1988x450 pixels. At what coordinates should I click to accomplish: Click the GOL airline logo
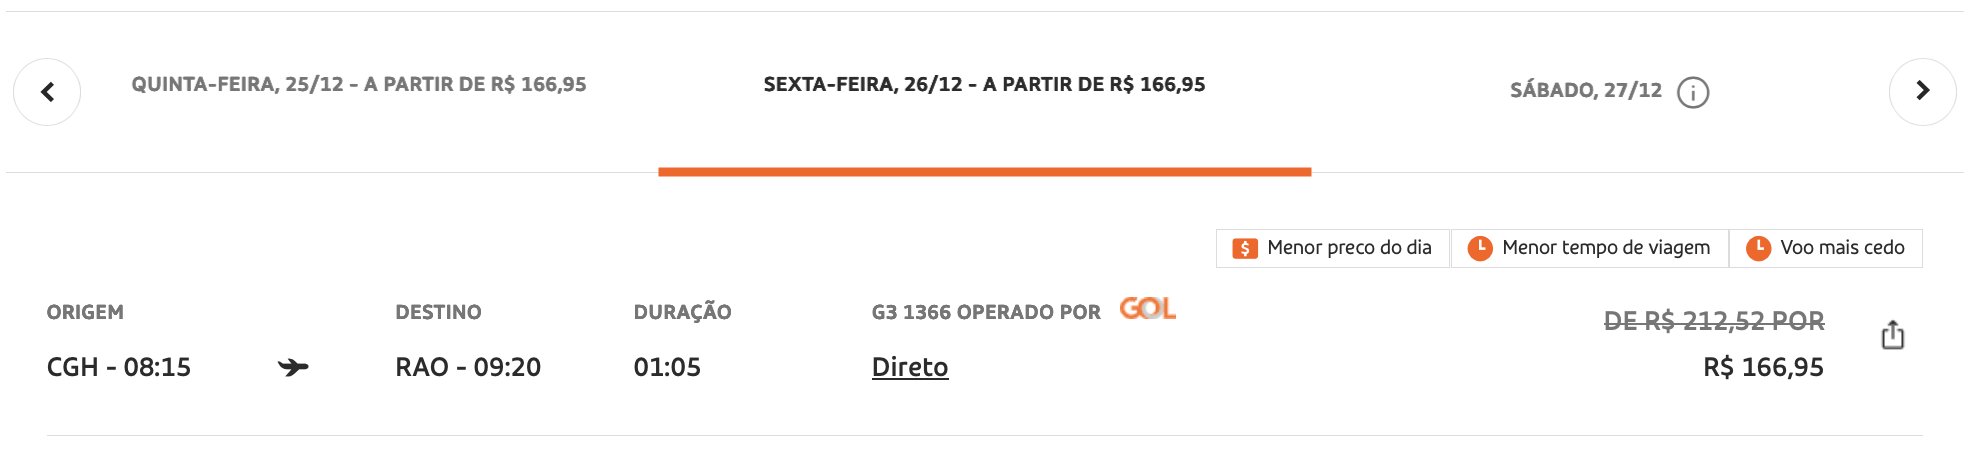(1147, 309)
